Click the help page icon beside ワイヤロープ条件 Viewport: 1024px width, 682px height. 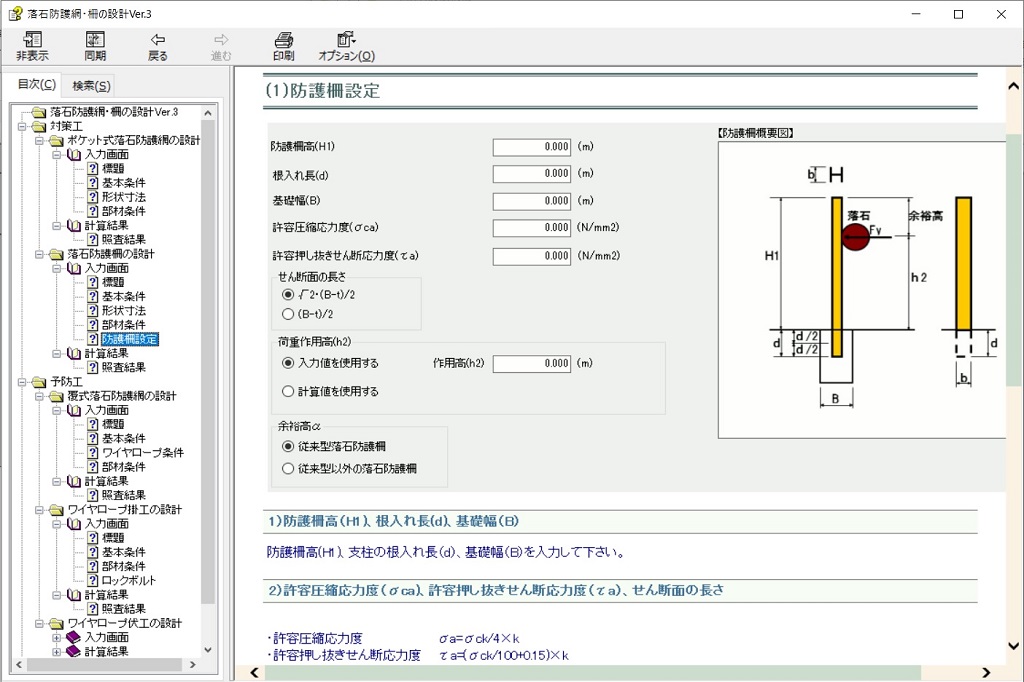pyautogui.click(x=93, y=453)
